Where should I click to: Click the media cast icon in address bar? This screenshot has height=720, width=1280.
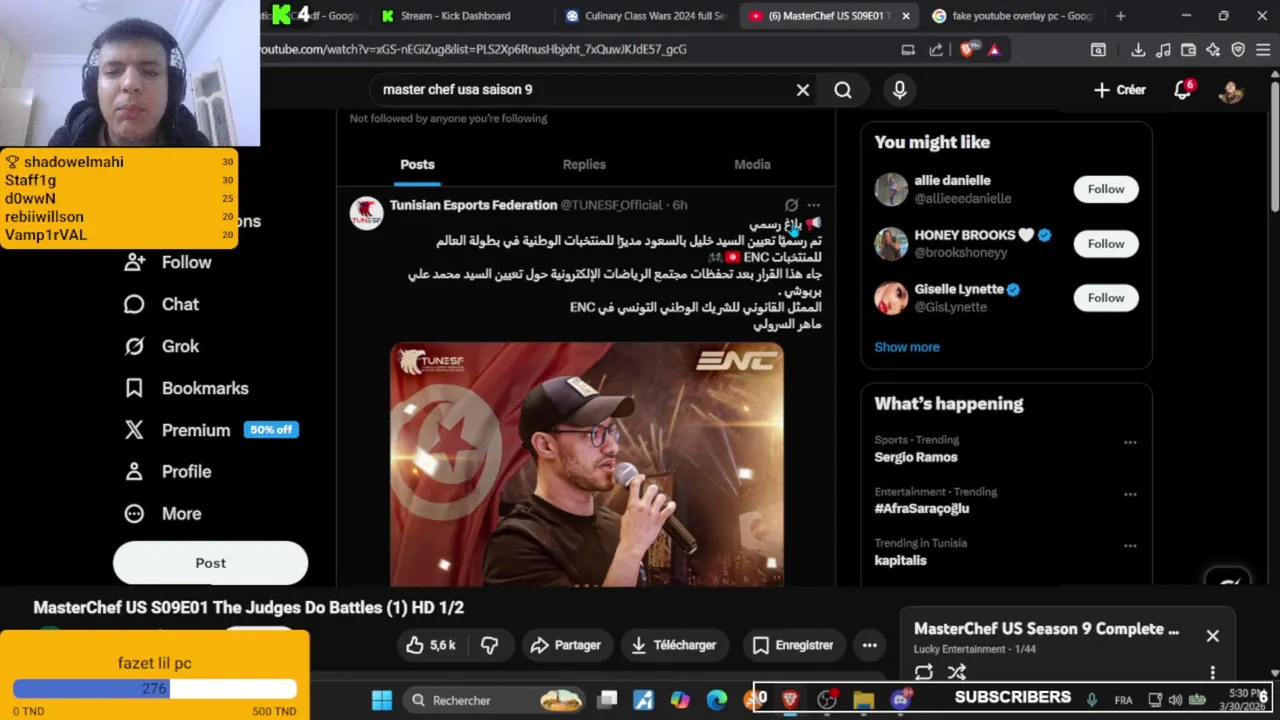(x=908, y=49)
